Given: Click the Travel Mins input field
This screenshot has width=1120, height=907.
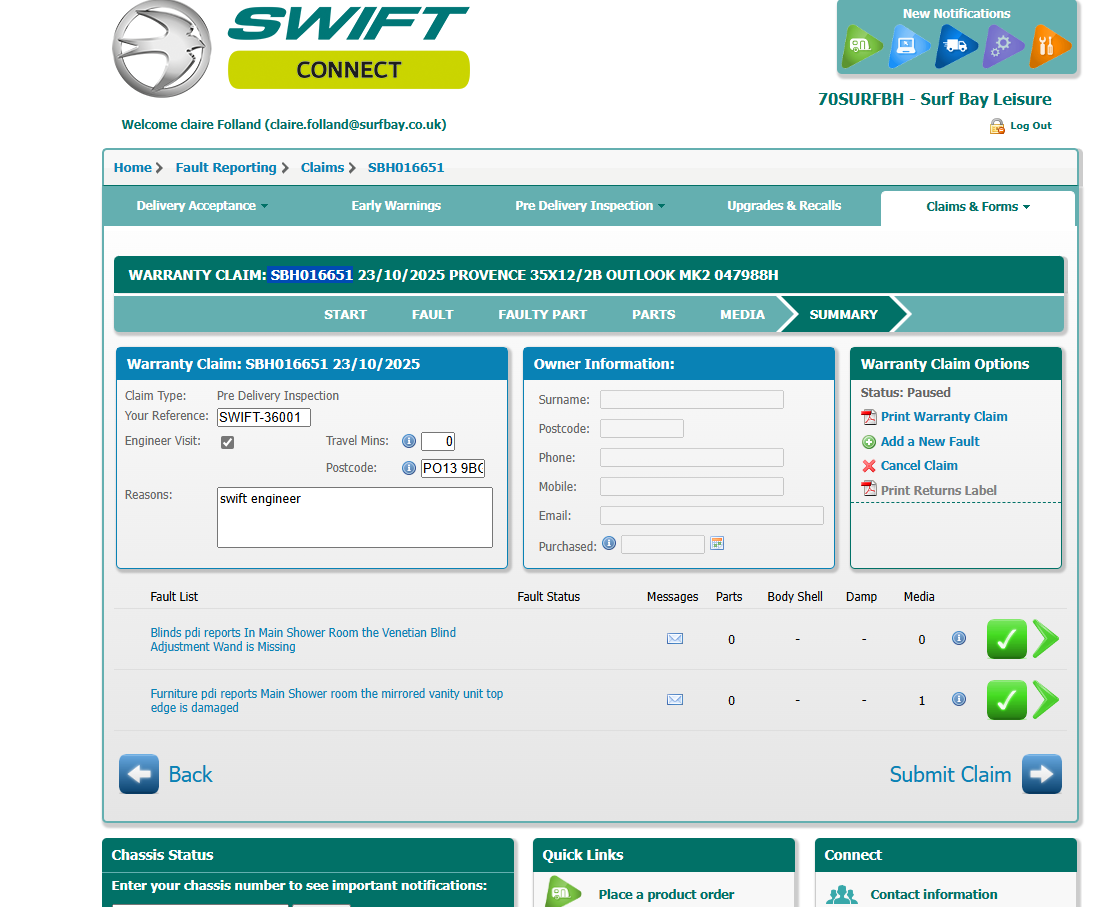Looking at the screenshot, I should (x=438, y=441).
